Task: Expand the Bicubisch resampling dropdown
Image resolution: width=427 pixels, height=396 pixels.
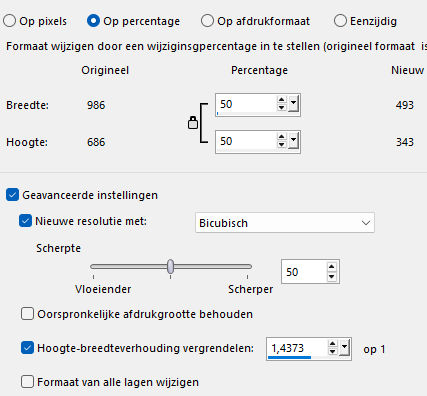Action: pyautogui.click(x=366, y=223)
